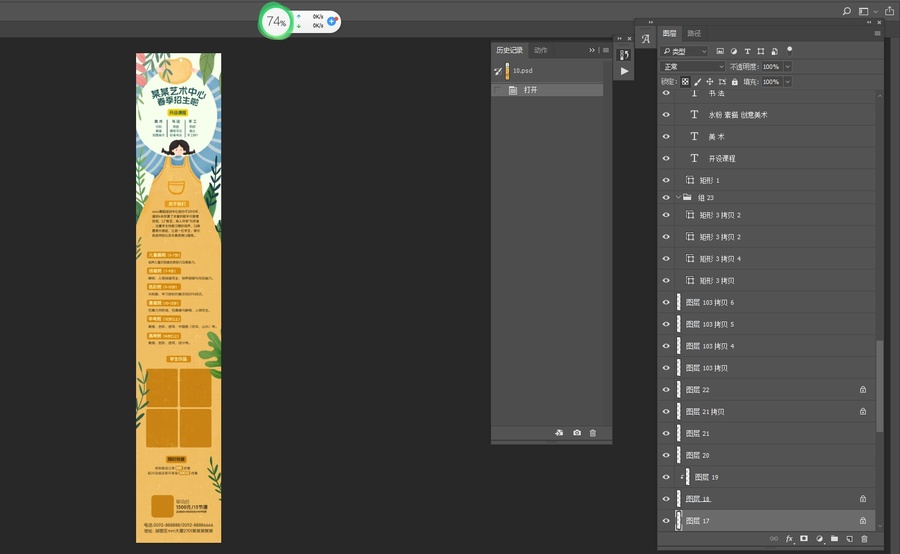
Task: Filter layers by smart object icon
Action: [774, 51]
